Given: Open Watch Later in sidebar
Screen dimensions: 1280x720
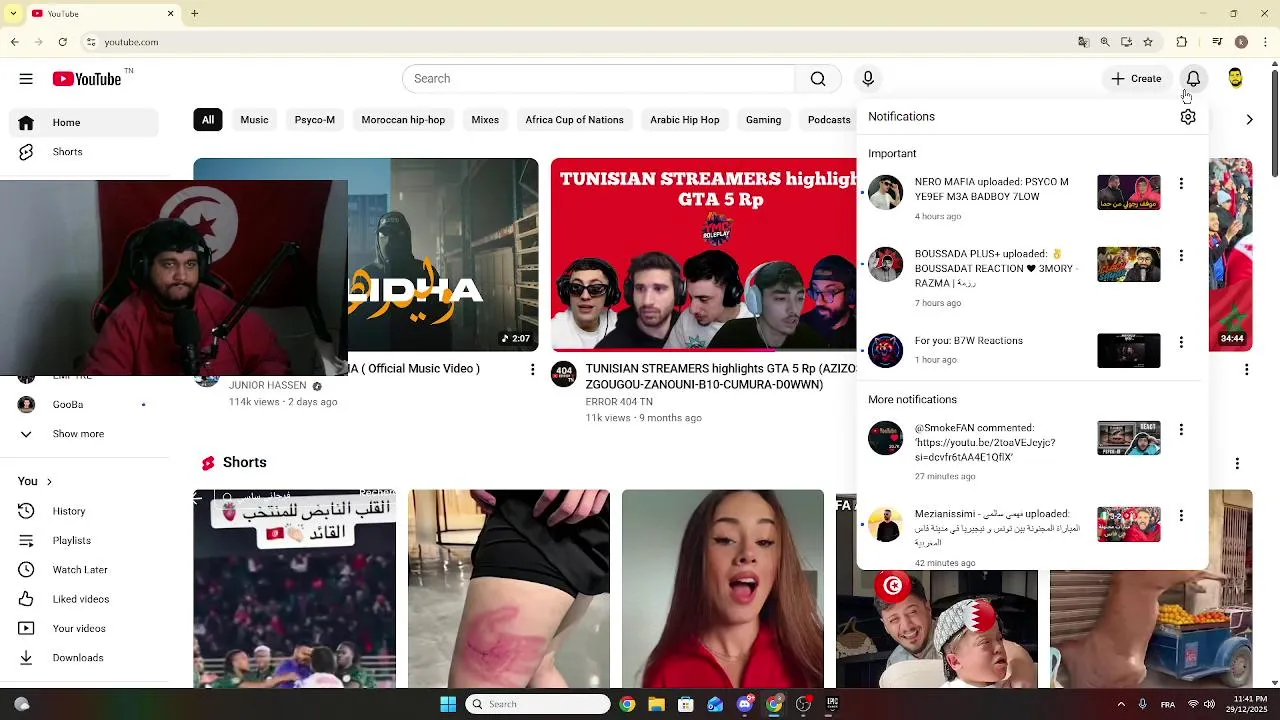Looking at the screenshot, I should [x=84, y=570].
